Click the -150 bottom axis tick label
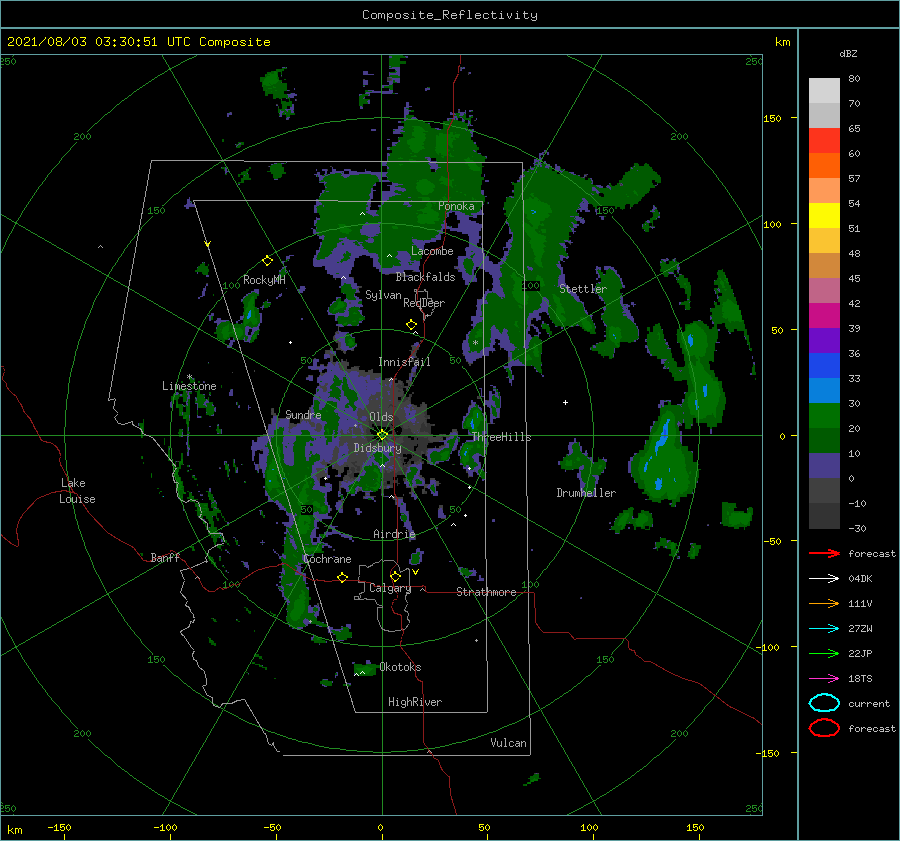Screen dimensions: 900x841 59,827
